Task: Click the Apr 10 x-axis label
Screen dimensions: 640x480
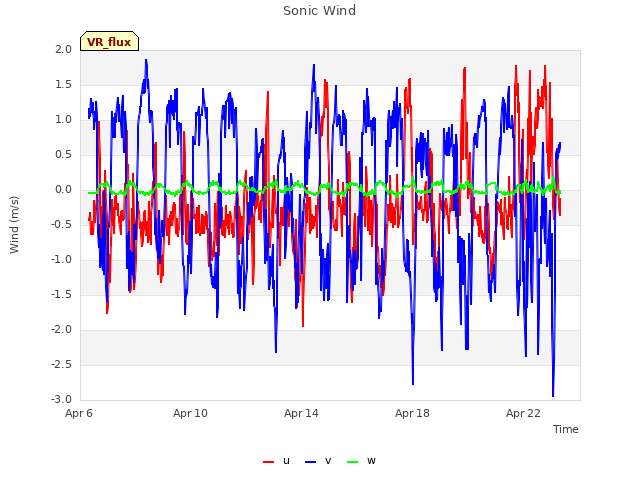Action: pos(190,413)
